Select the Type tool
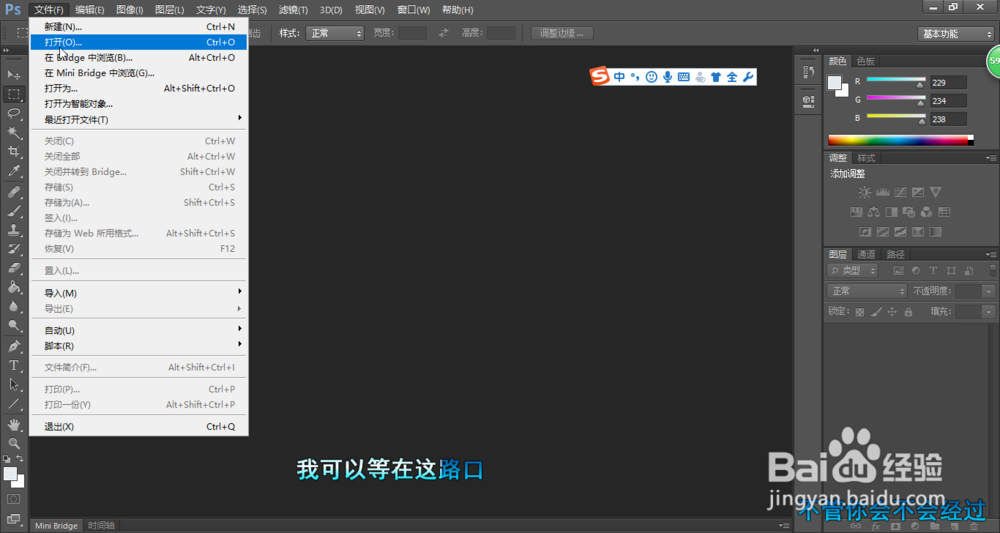This screenshot has width=1000, height=533. [x=13, y=366]
